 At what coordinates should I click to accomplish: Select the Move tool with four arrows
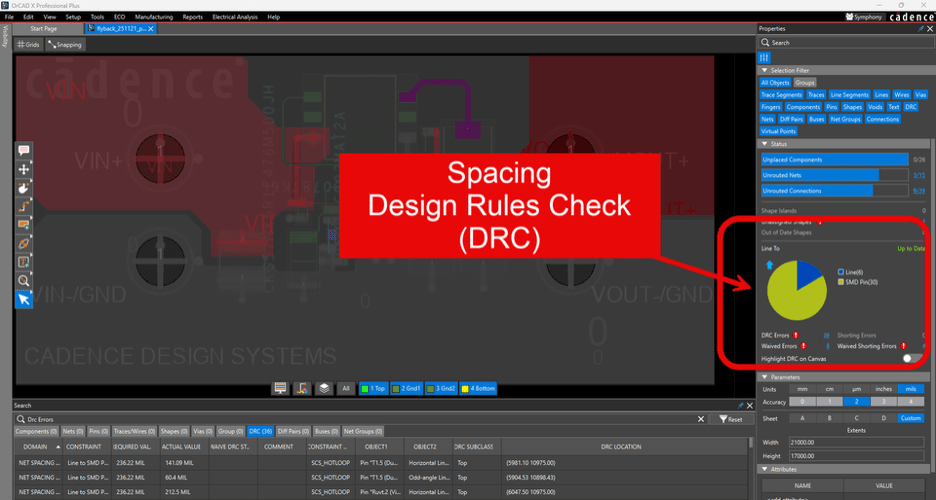24,169
